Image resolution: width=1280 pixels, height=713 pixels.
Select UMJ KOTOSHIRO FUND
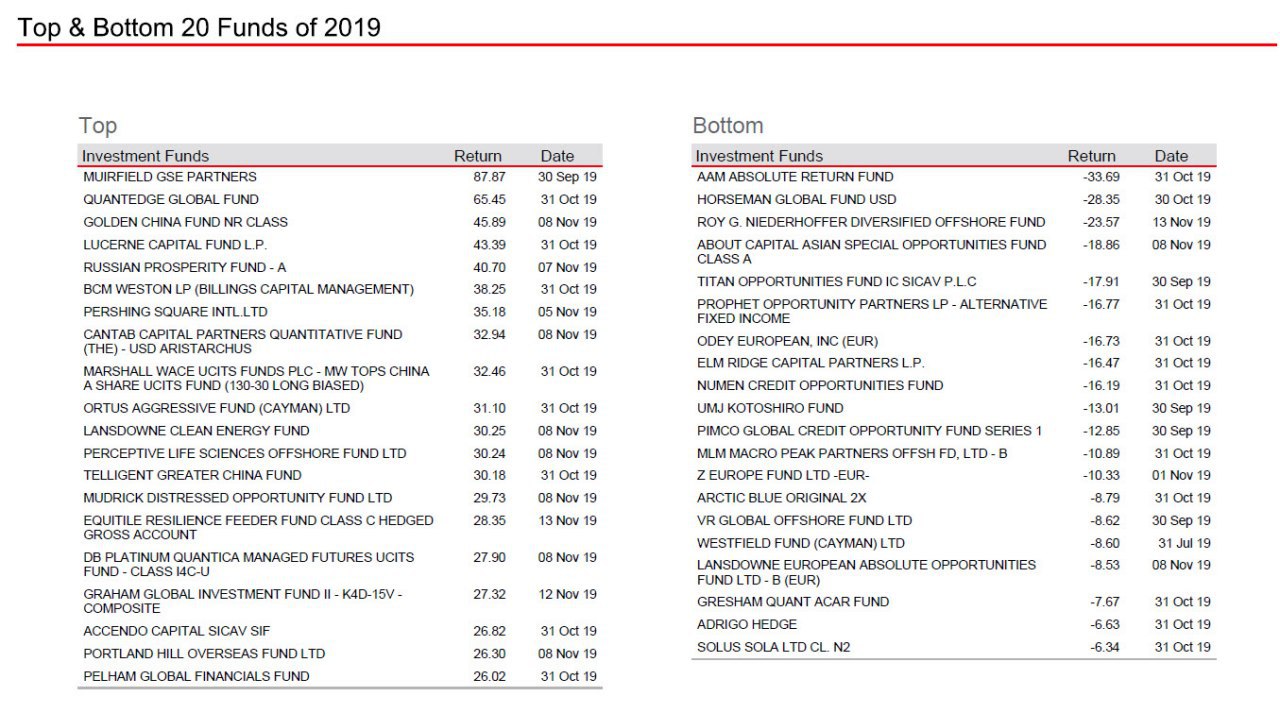[x=770, y=408]
